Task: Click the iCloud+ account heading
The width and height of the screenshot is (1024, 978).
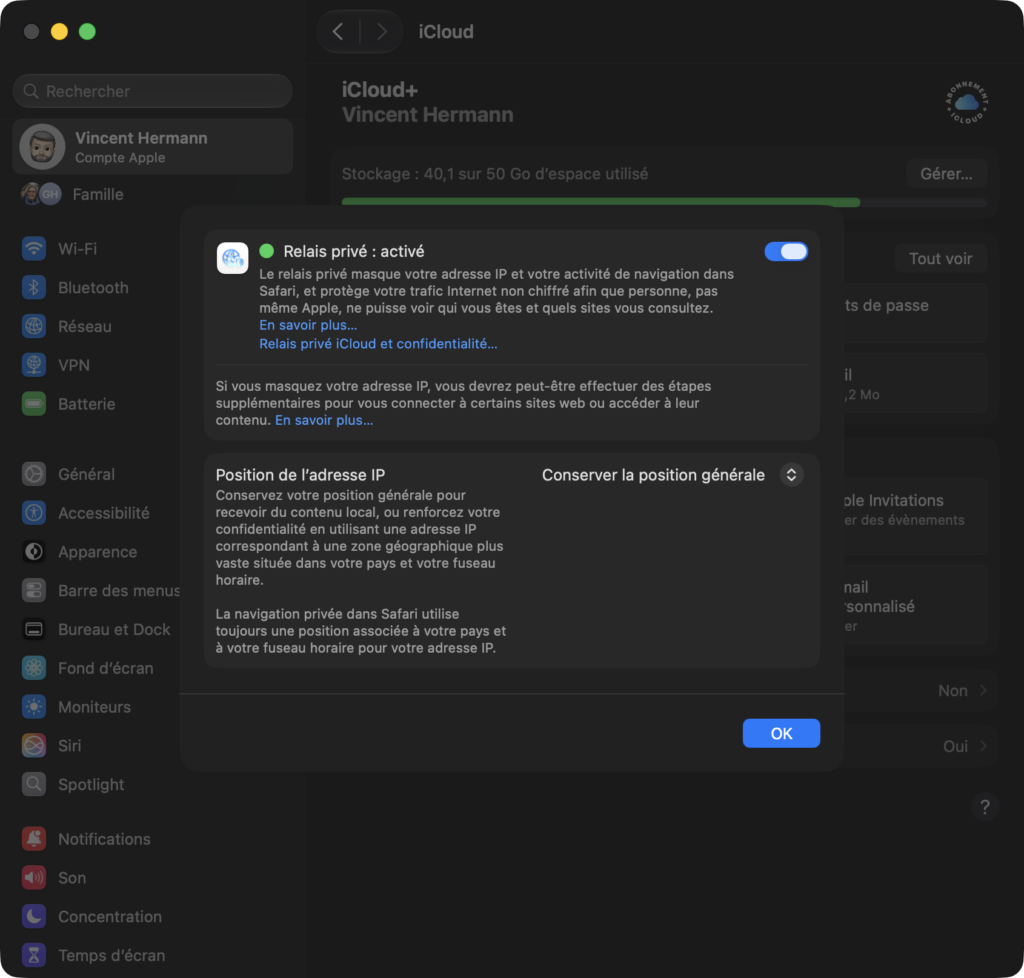Action: click(x=380, y=89)
